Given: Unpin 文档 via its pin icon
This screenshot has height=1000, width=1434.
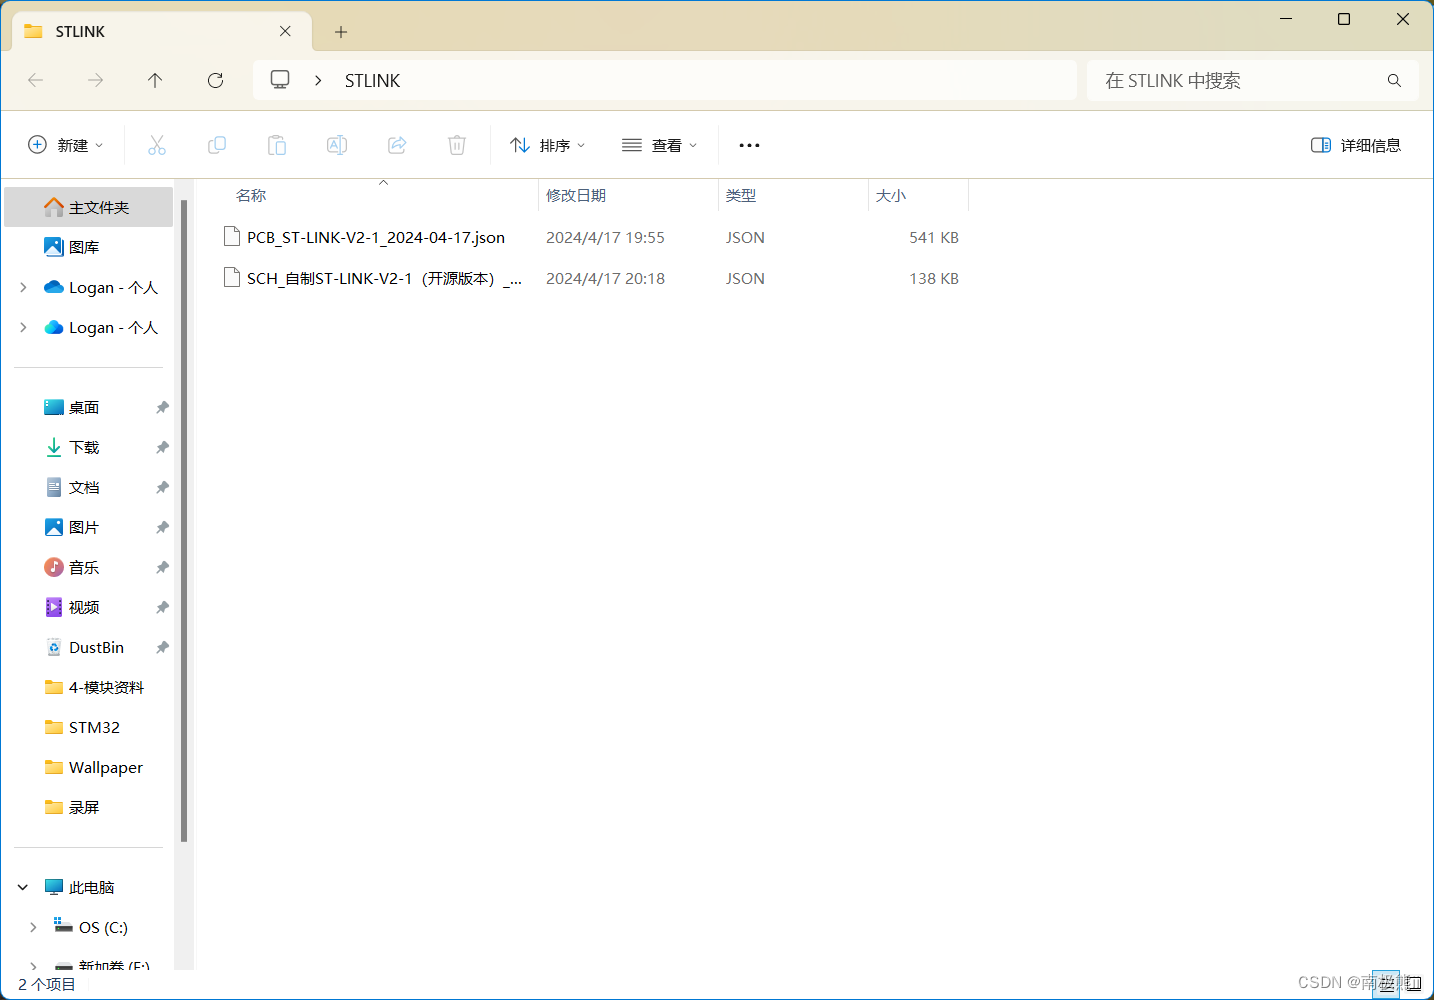Looking at the screenshot, I should click(x=162, y=487).
